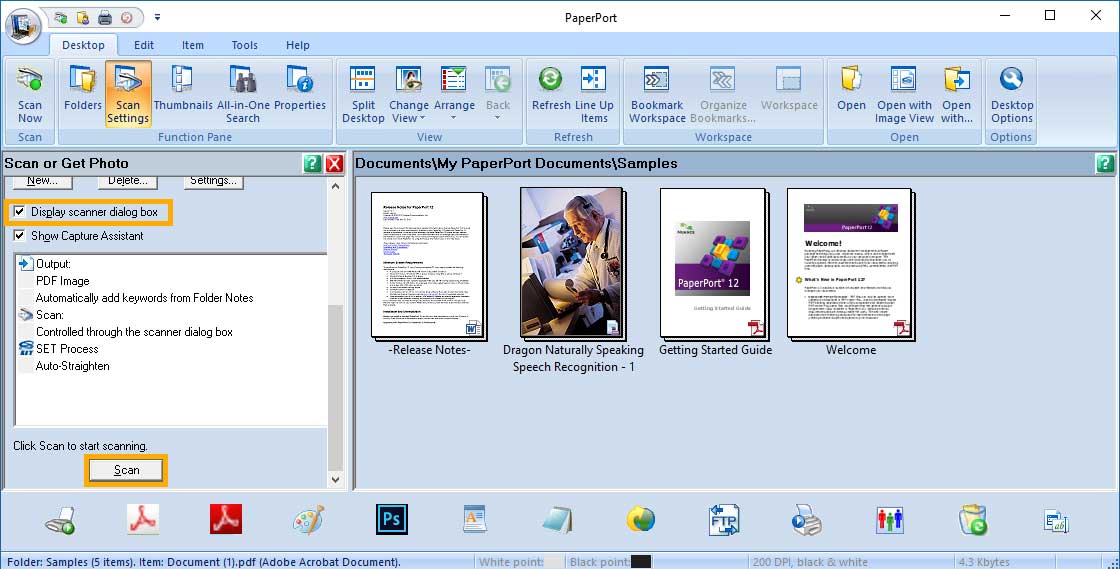Click the Photoshop icon in Send To bar
Viewport: 1120px width, 569px height.
pos(391,520)
